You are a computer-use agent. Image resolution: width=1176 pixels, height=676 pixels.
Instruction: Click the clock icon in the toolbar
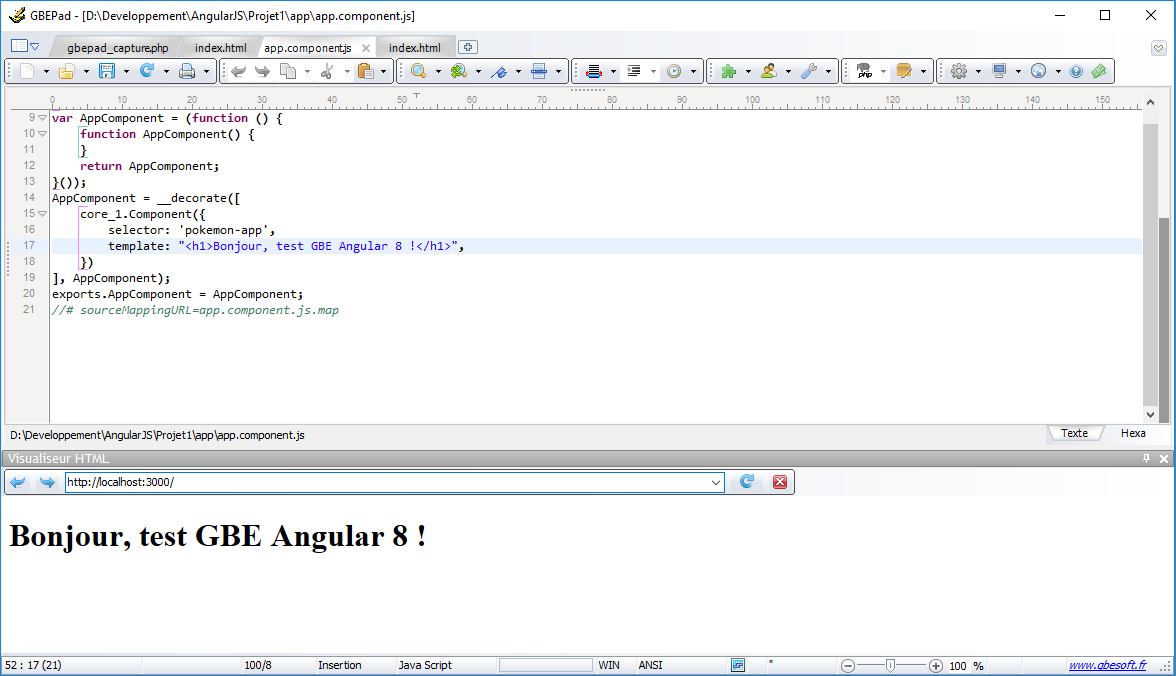pyautogui.click(x=674, y=71)
